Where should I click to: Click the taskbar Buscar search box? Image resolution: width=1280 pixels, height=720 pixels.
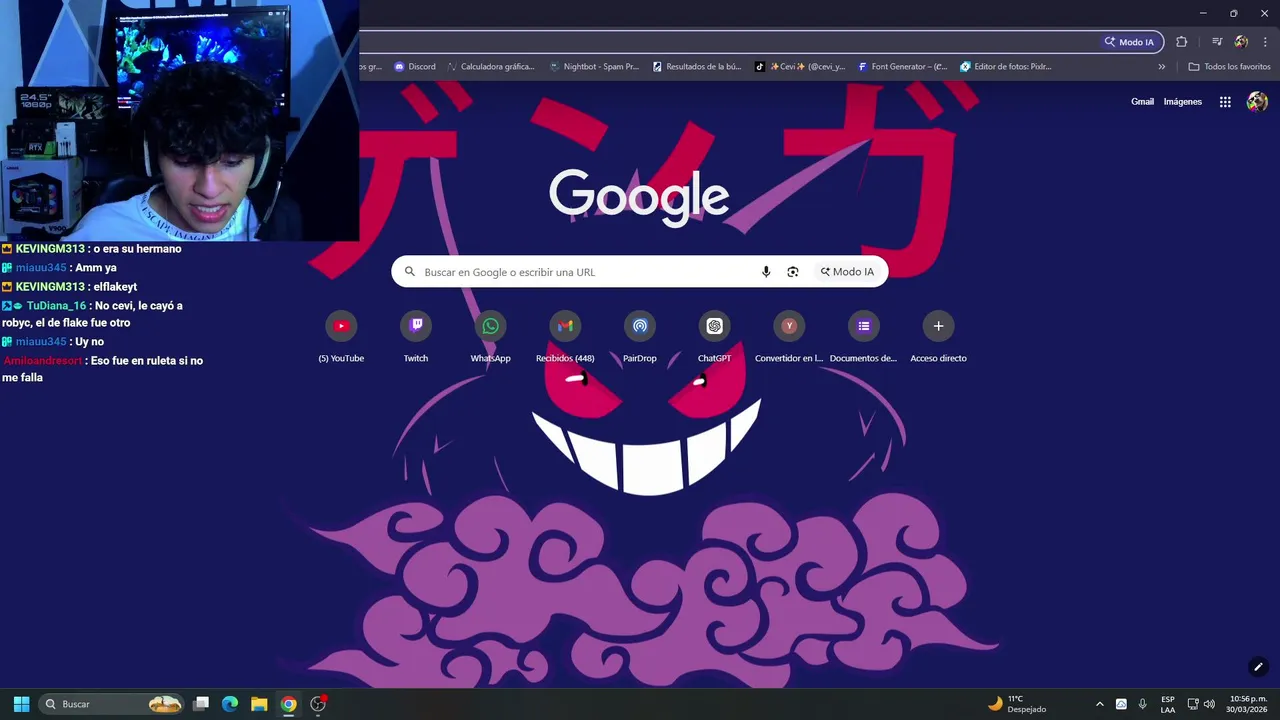click(x=113, y=704)
